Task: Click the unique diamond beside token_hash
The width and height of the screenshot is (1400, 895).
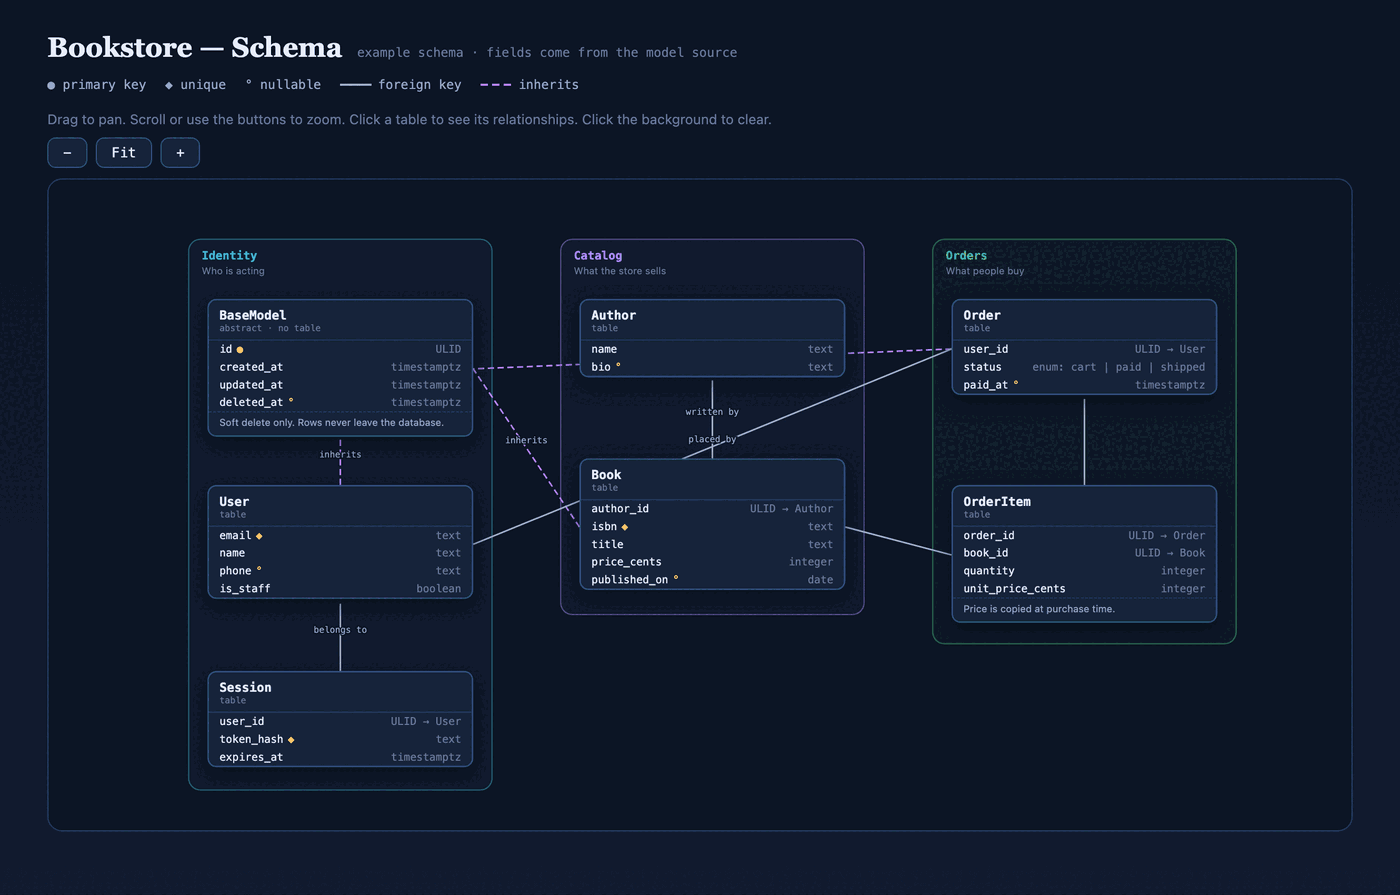Action: coord(291,740)
